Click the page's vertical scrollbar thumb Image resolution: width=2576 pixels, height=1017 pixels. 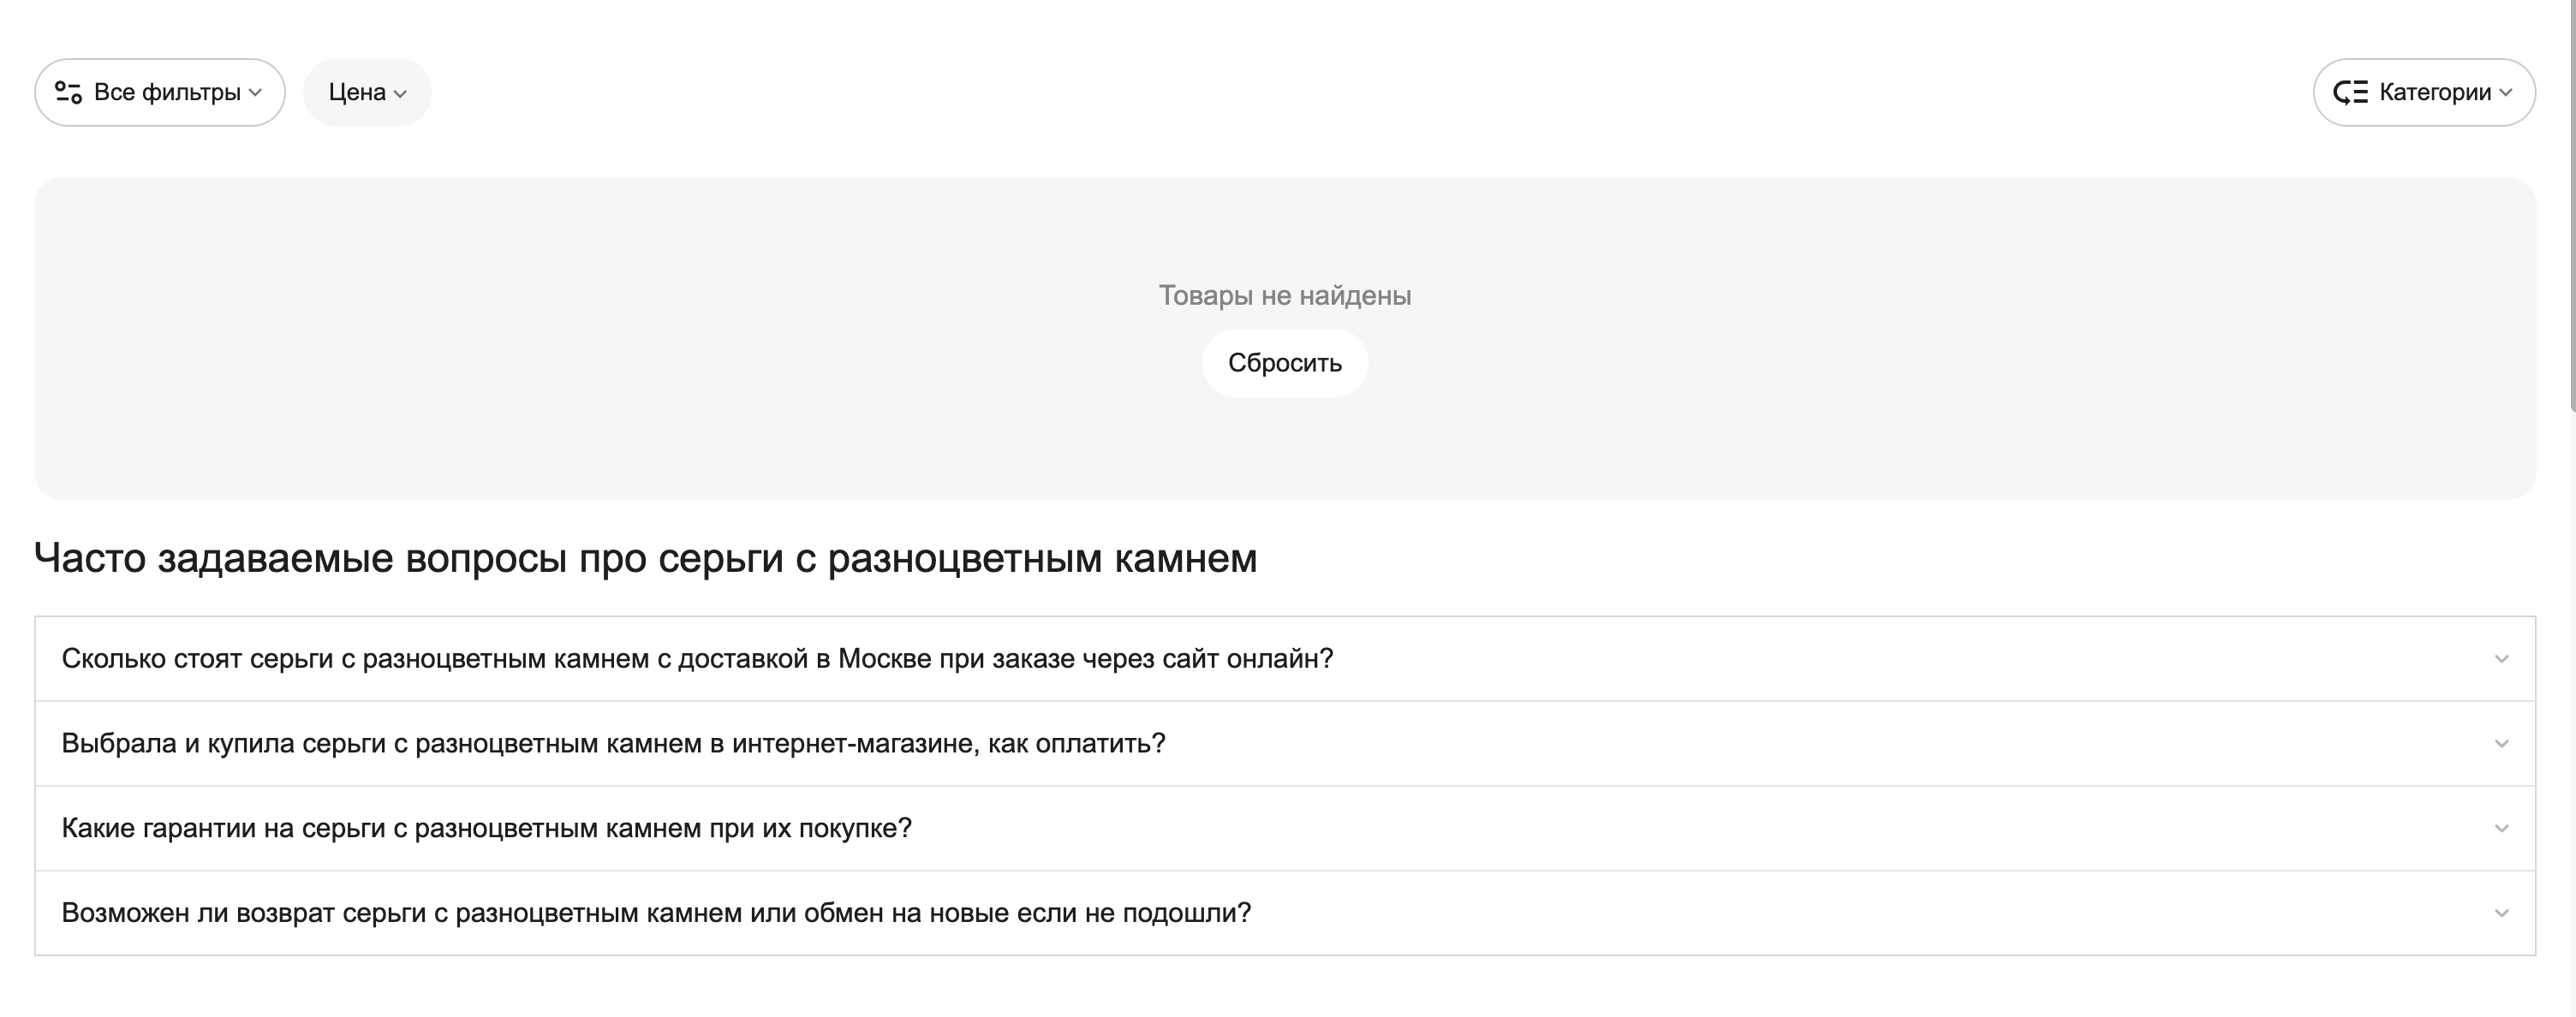(2571, 200)
